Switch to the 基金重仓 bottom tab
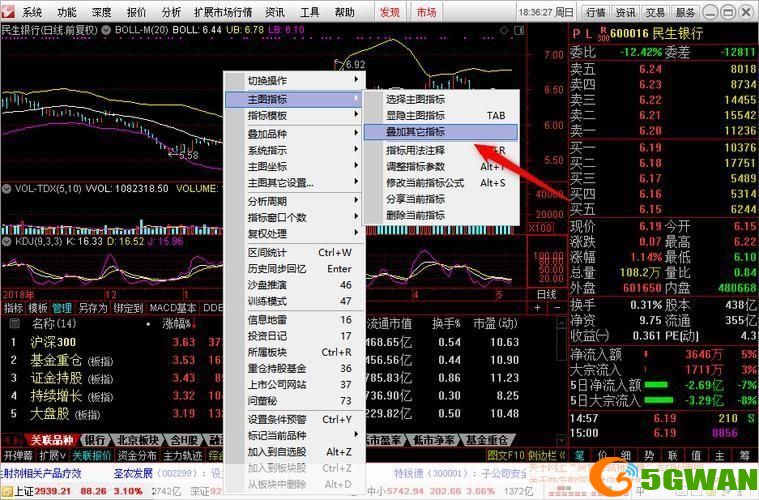 point(486,440)
